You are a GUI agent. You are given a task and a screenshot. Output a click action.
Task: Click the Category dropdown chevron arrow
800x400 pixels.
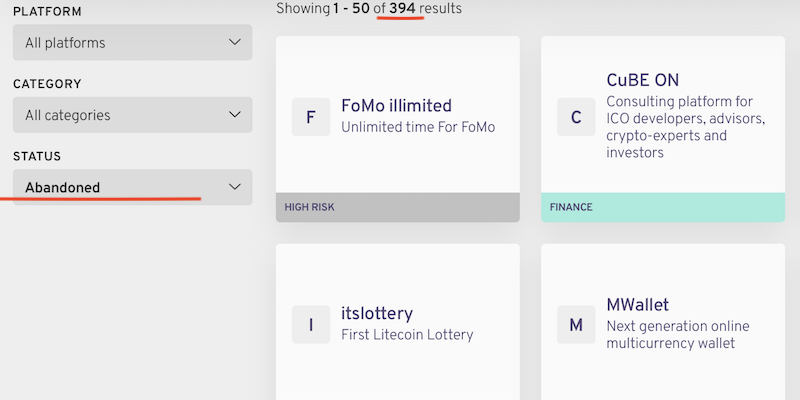(x=235, y=115)
